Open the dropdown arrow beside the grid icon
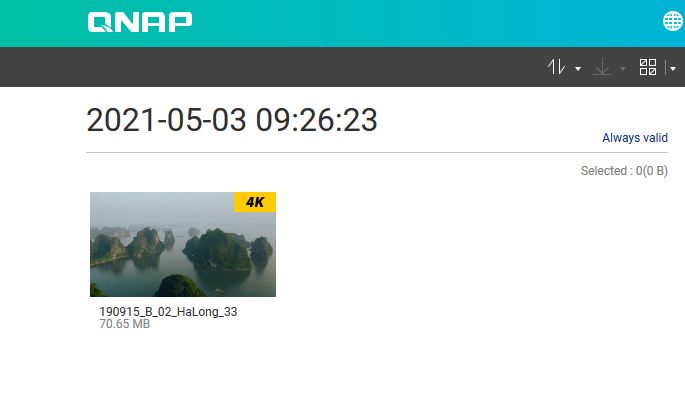Viewport: 685px width, 418px height. (673, 69)
